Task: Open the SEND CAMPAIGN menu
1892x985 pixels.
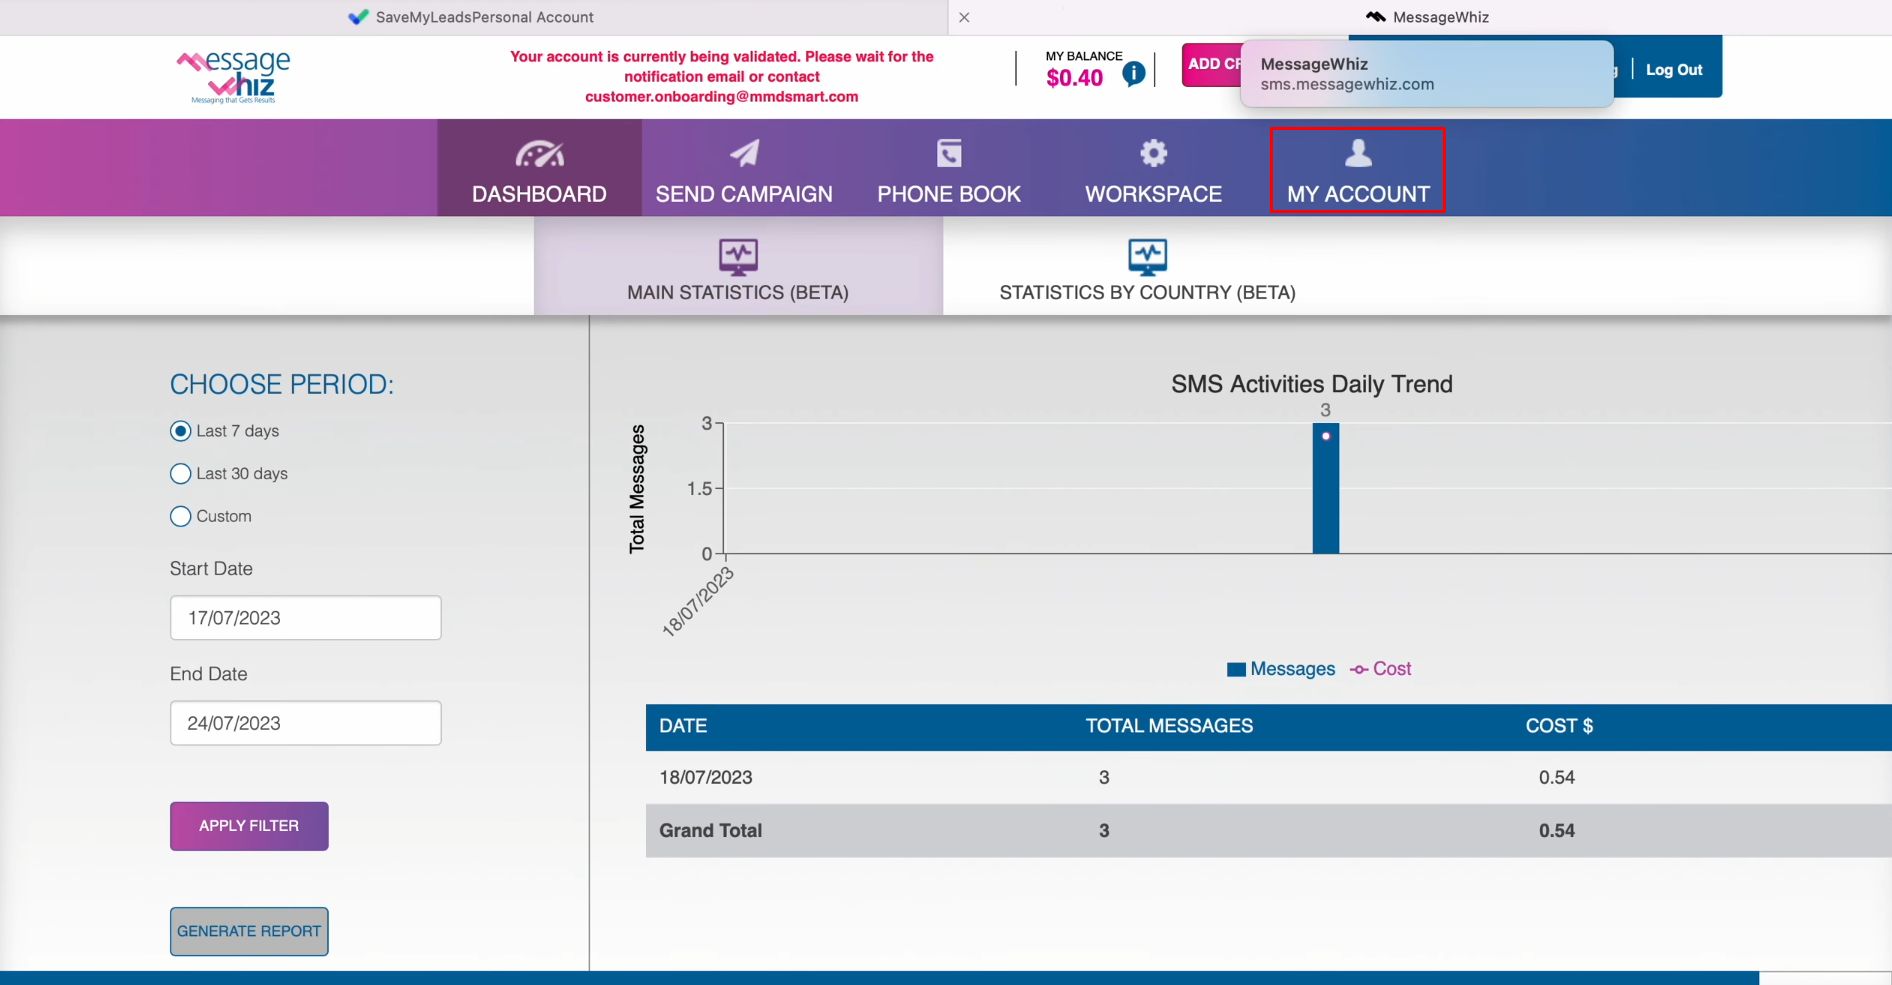Action: pos(744,168)
